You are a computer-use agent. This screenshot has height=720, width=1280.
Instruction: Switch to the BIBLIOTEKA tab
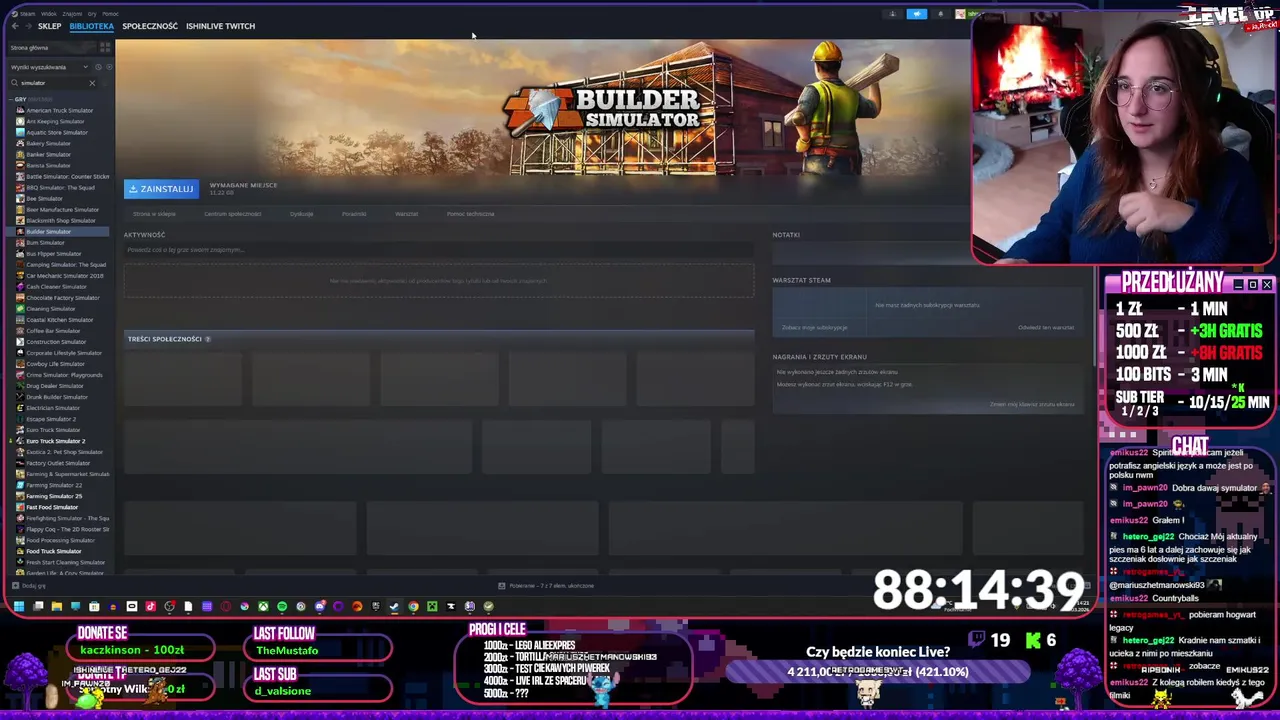pyautogui.click(x=92, y=26)
